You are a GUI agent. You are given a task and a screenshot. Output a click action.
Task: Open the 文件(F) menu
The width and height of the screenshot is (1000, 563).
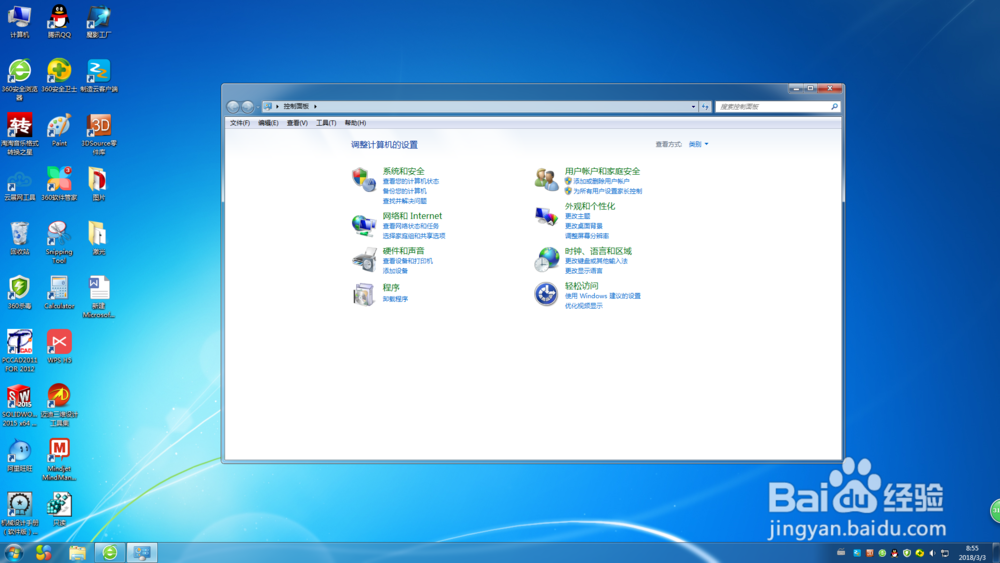click(240, 123)
